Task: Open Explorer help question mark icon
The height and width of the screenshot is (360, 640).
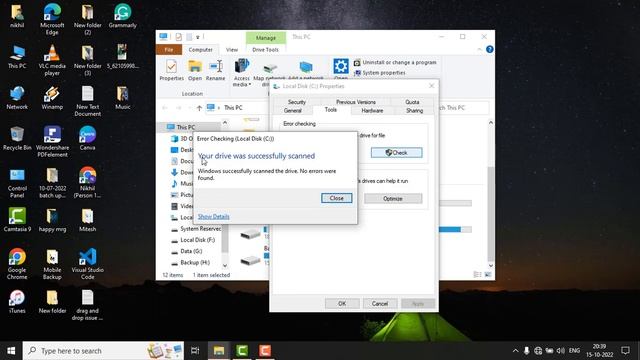Action: pyautogui.click(x=489, y=49)
